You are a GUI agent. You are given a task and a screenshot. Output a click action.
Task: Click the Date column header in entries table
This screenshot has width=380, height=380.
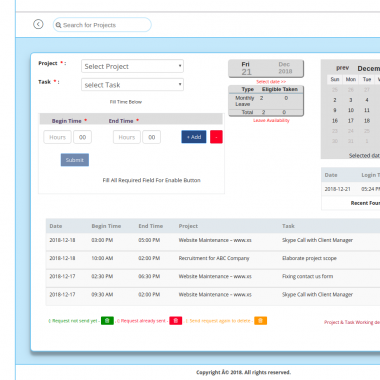click(x=56, y=226)
